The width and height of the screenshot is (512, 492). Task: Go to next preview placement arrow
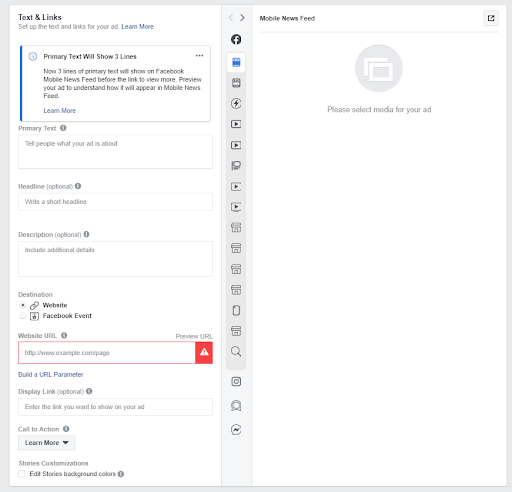coord(242,18)
